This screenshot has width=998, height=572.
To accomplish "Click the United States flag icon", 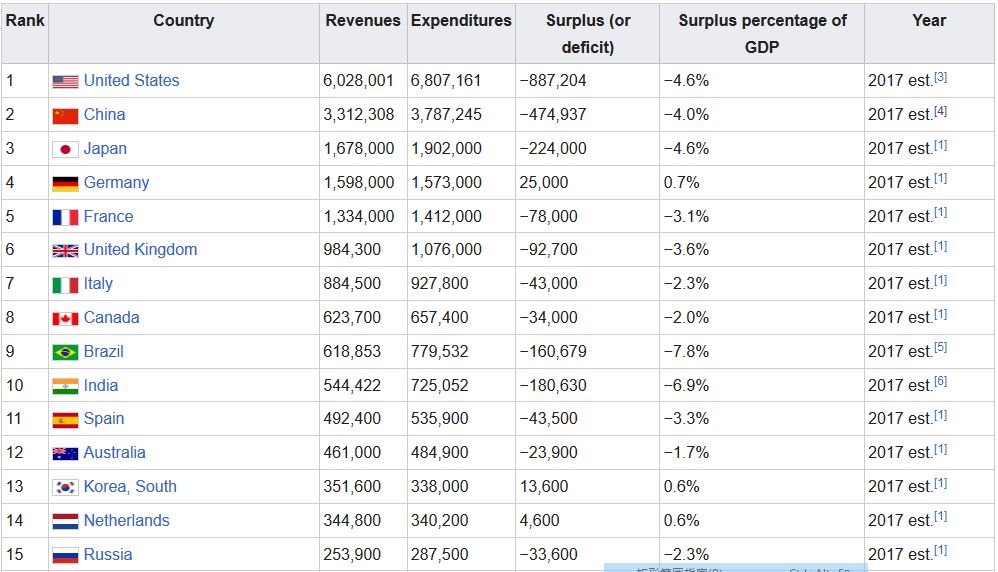I will 65,82.
